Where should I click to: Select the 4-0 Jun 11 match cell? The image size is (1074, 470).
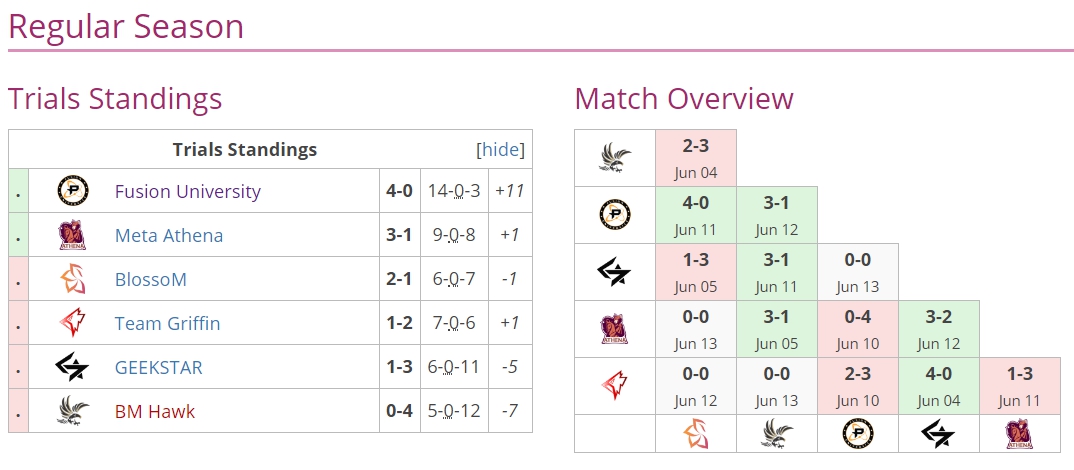[696, 215]
